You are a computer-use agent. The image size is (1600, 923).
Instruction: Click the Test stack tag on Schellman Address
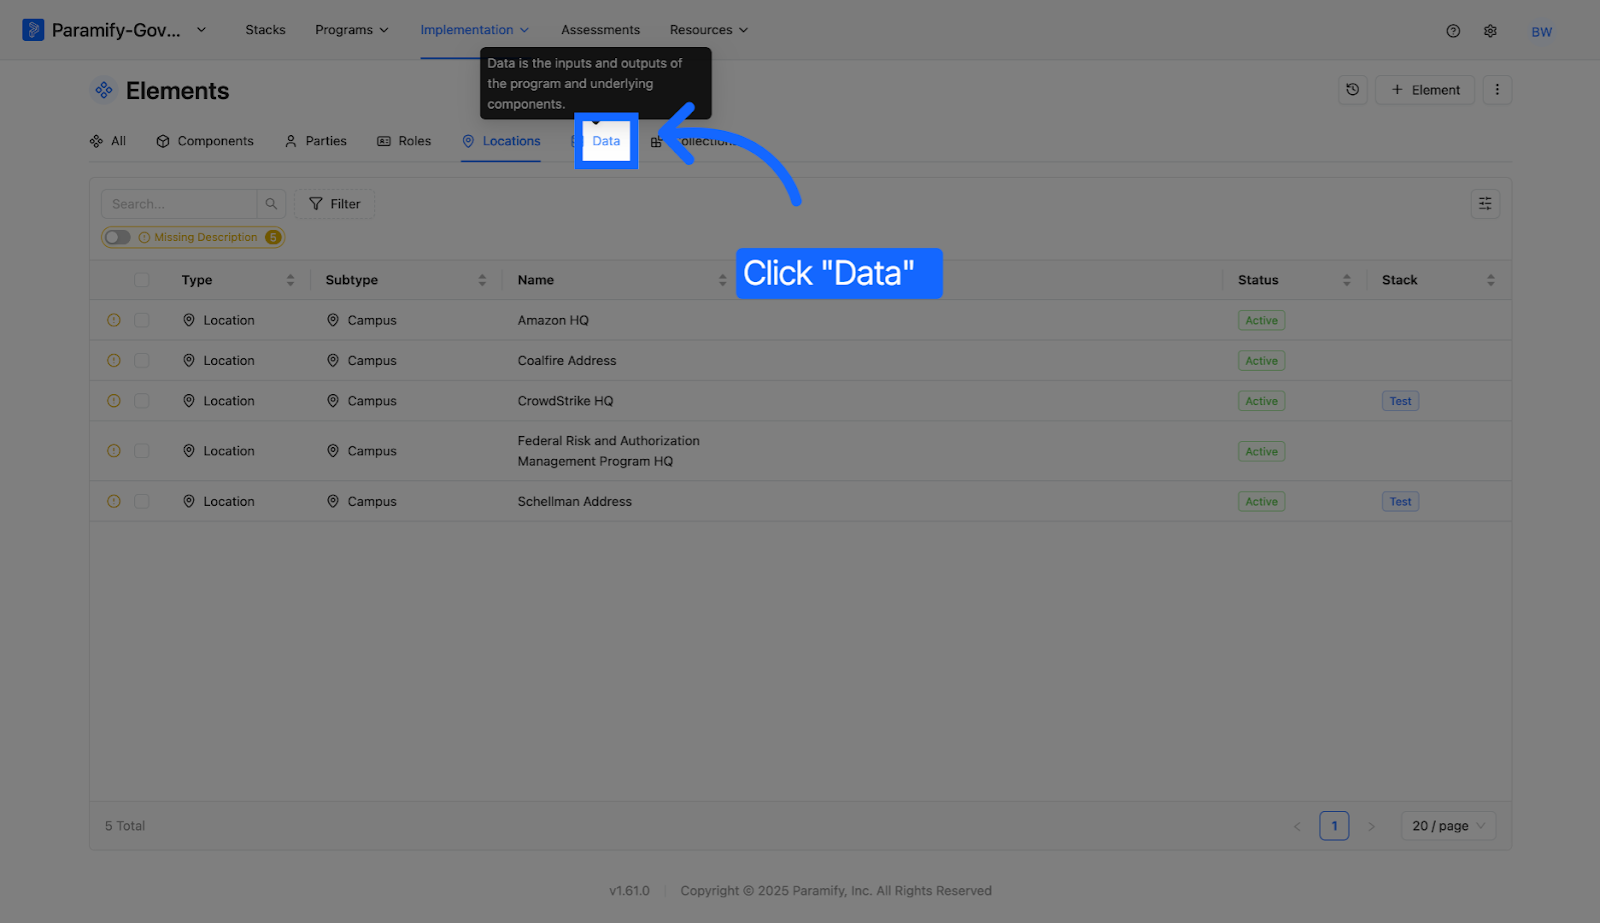click(1400, 502)
